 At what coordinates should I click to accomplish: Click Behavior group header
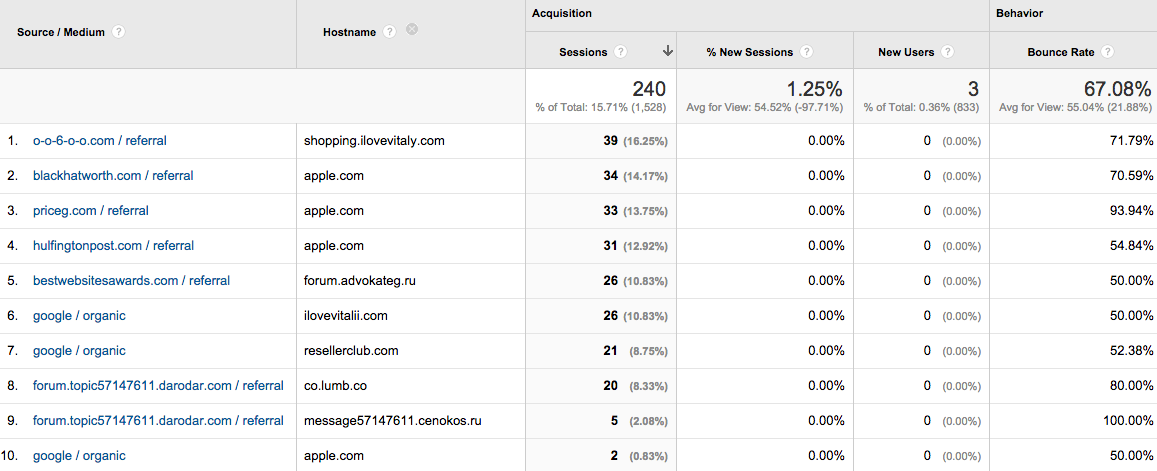(x=1019, y=13)
